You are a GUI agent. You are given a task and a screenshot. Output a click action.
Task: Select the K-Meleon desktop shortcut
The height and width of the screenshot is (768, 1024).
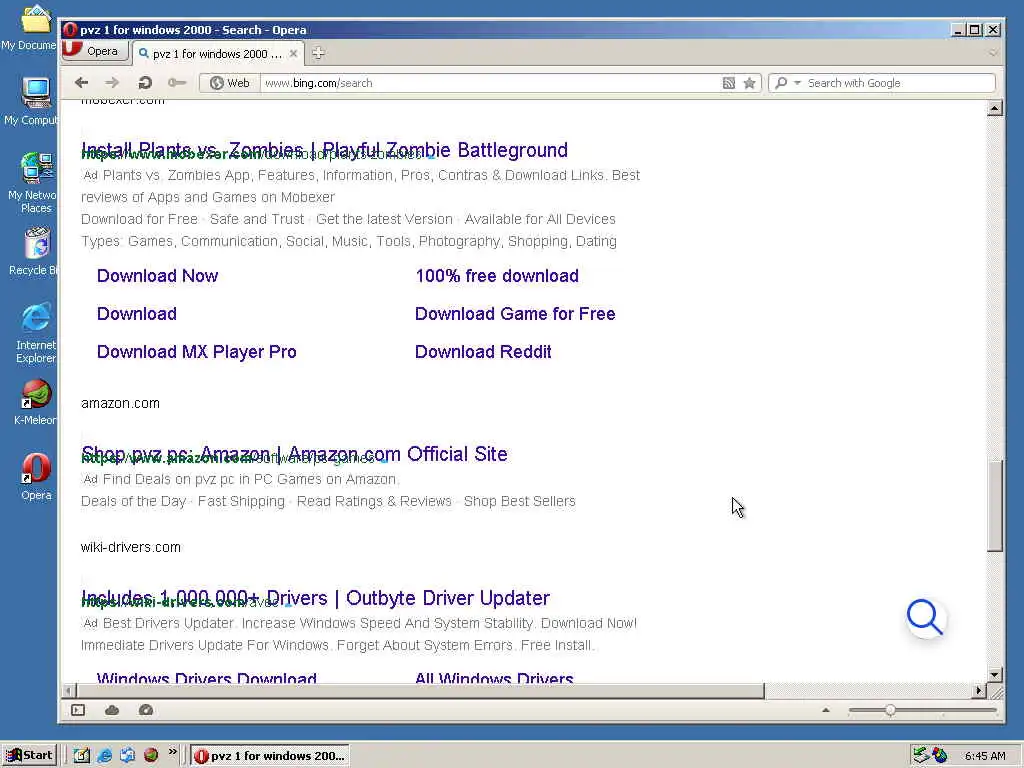pos(35,402)
